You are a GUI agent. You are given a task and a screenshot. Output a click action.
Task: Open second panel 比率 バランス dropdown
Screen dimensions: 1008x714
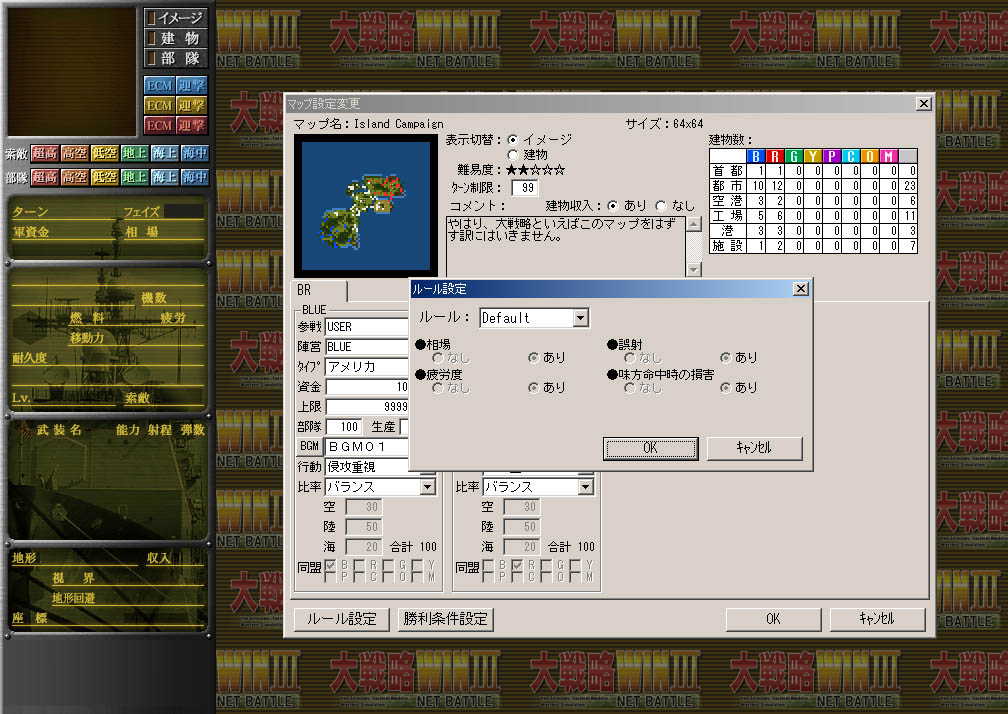[x=585, y=487]
